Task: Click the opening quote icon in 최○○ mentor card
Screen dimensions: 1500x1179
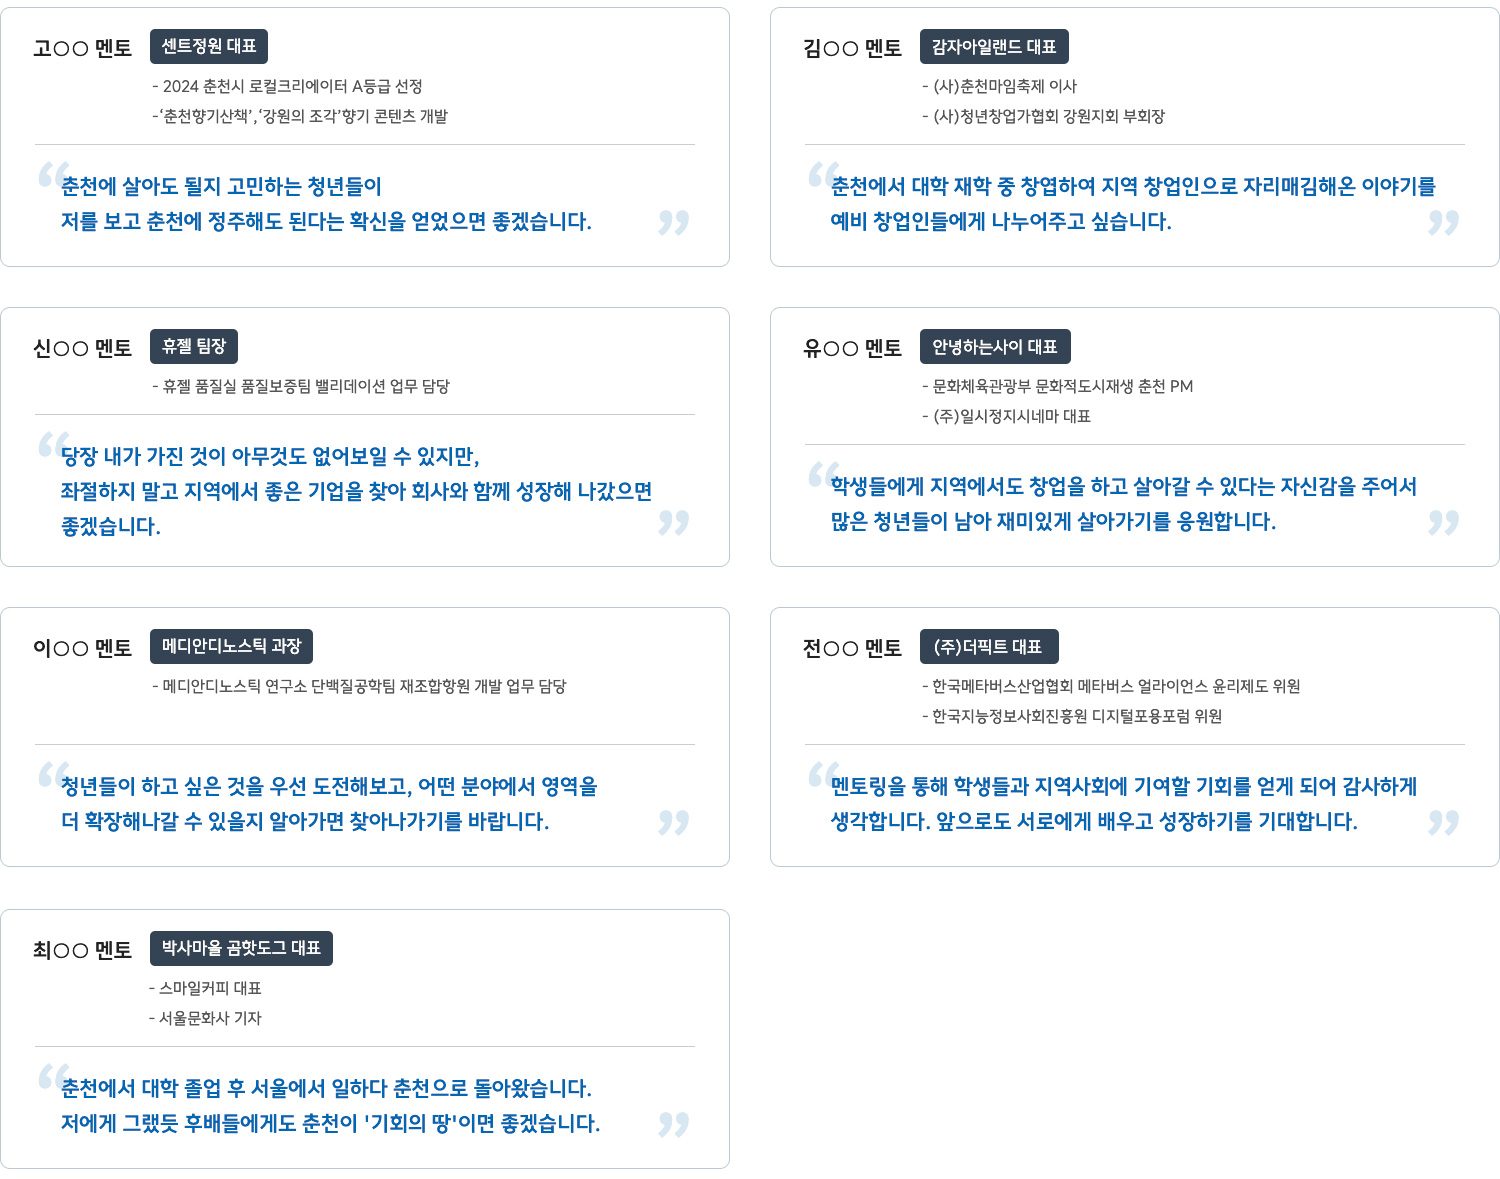Action: pos(53,1077)
